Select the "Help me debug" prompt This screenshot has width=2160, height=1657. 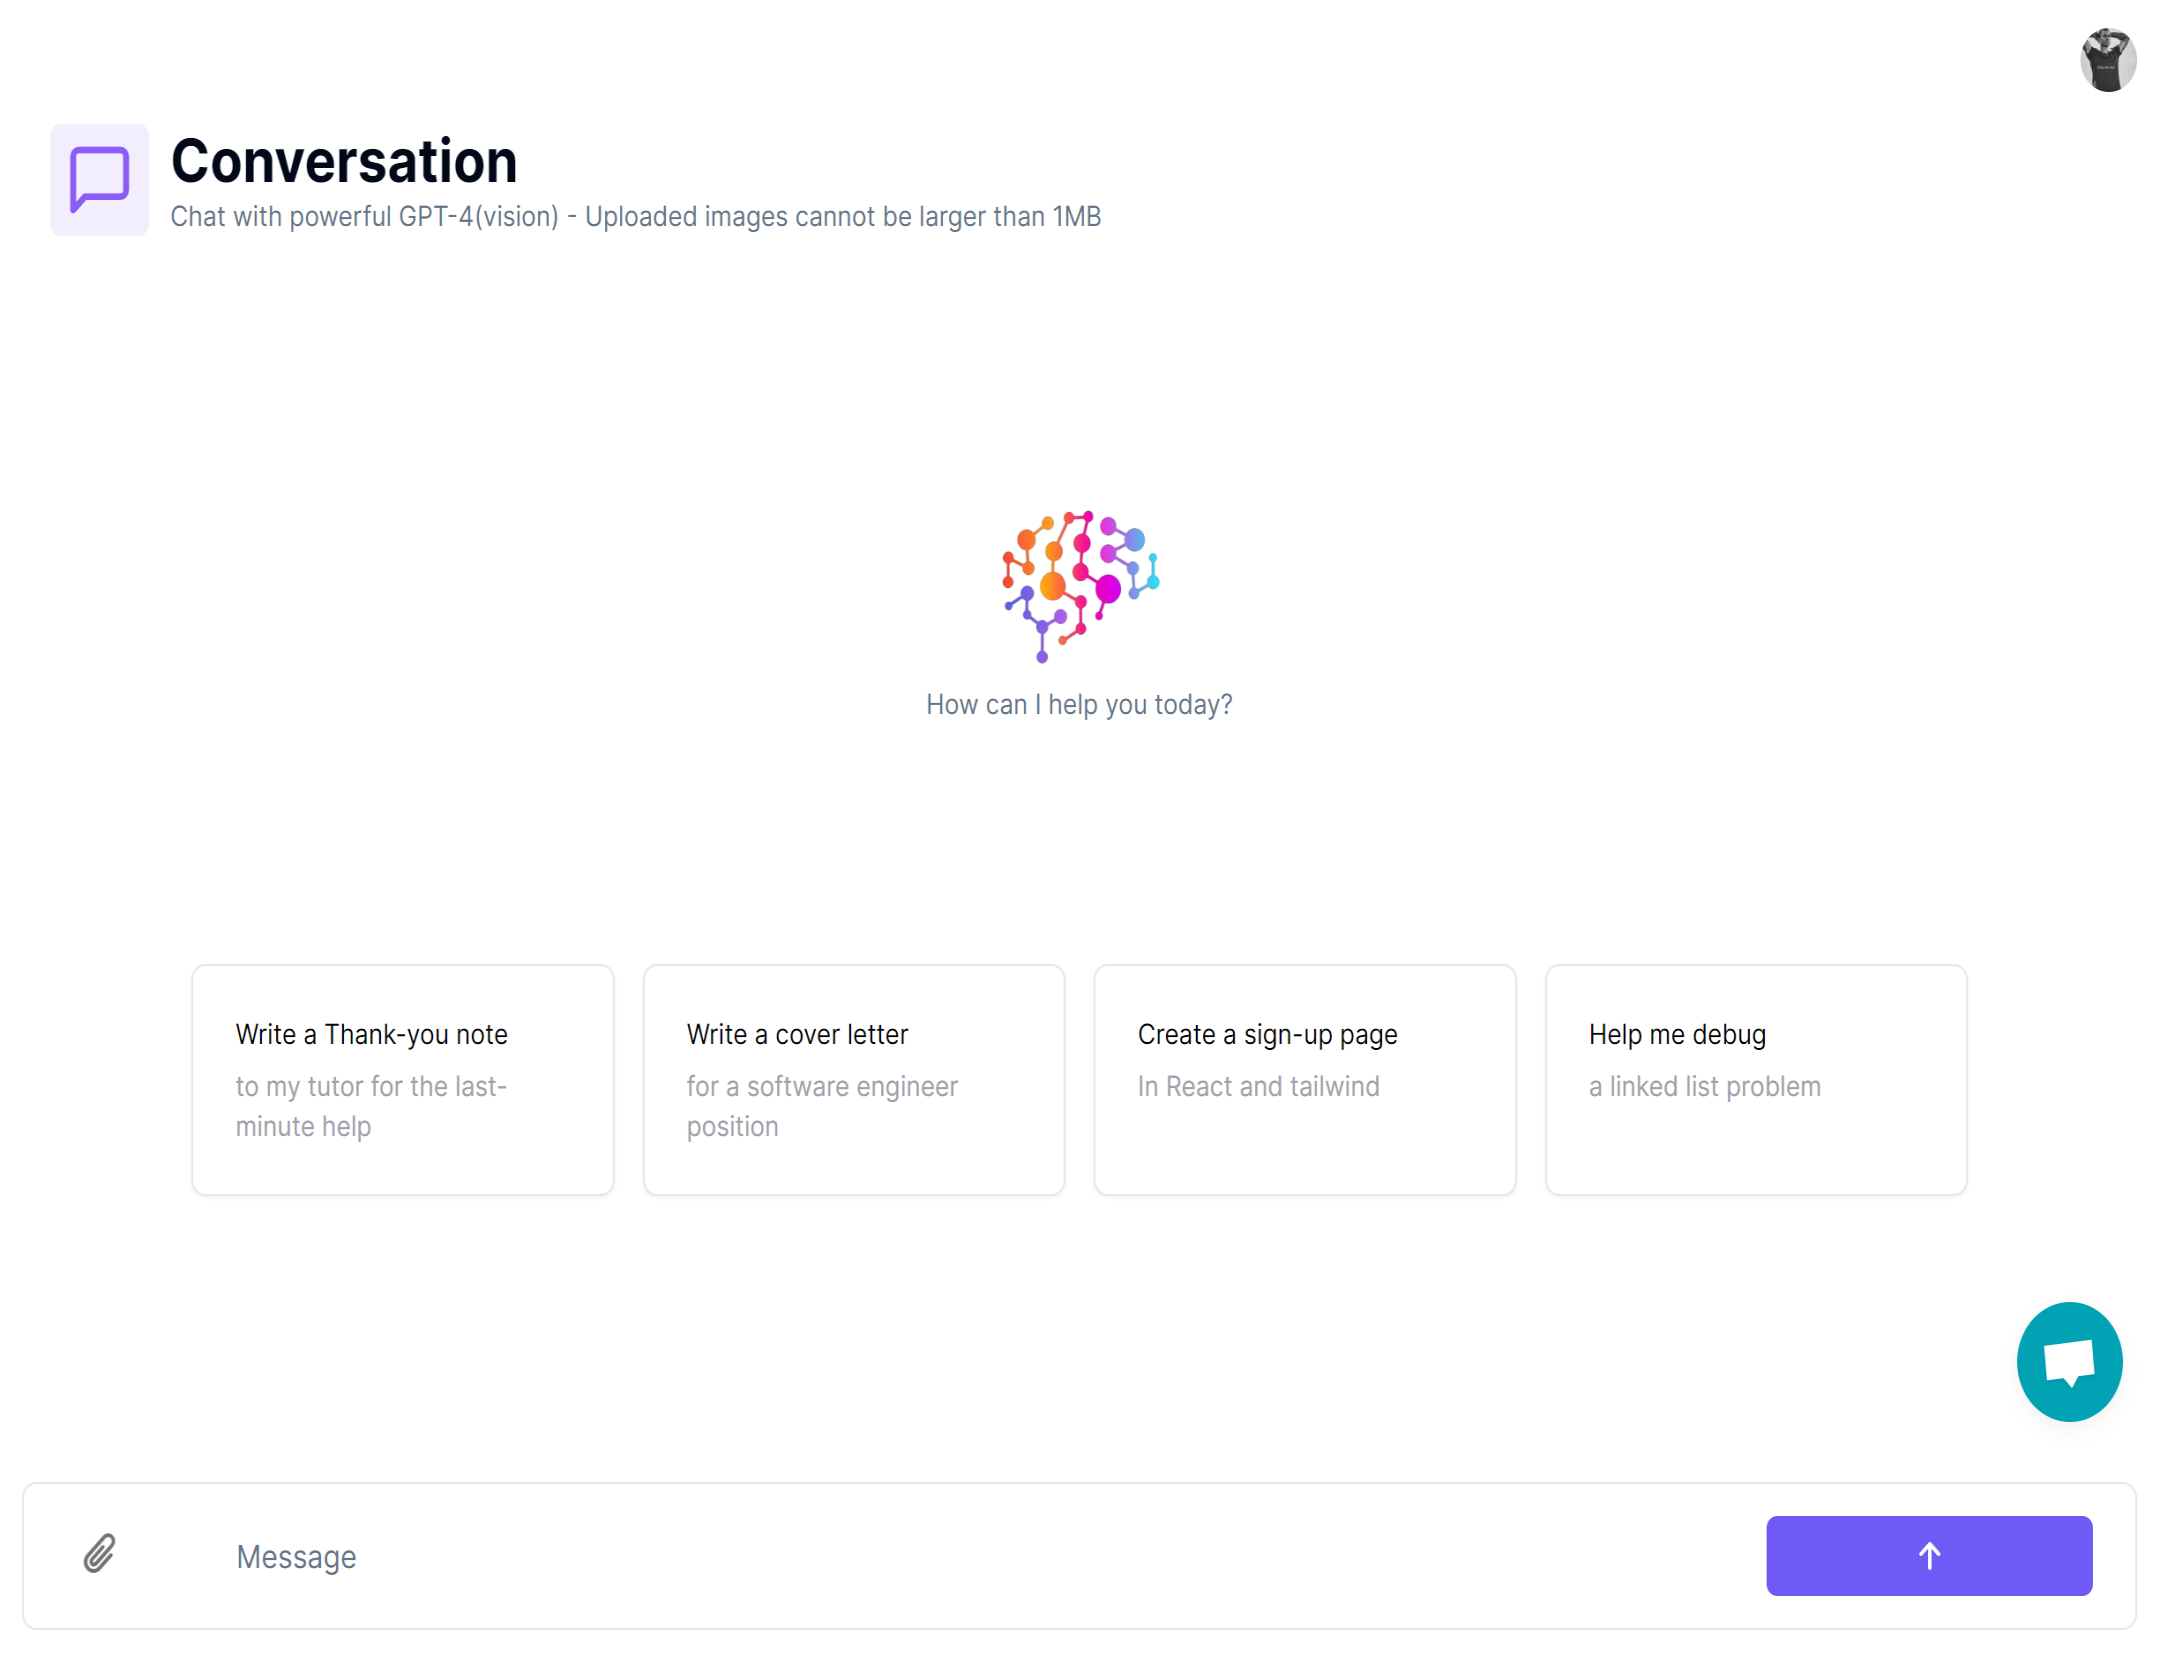point(1755,1078)
